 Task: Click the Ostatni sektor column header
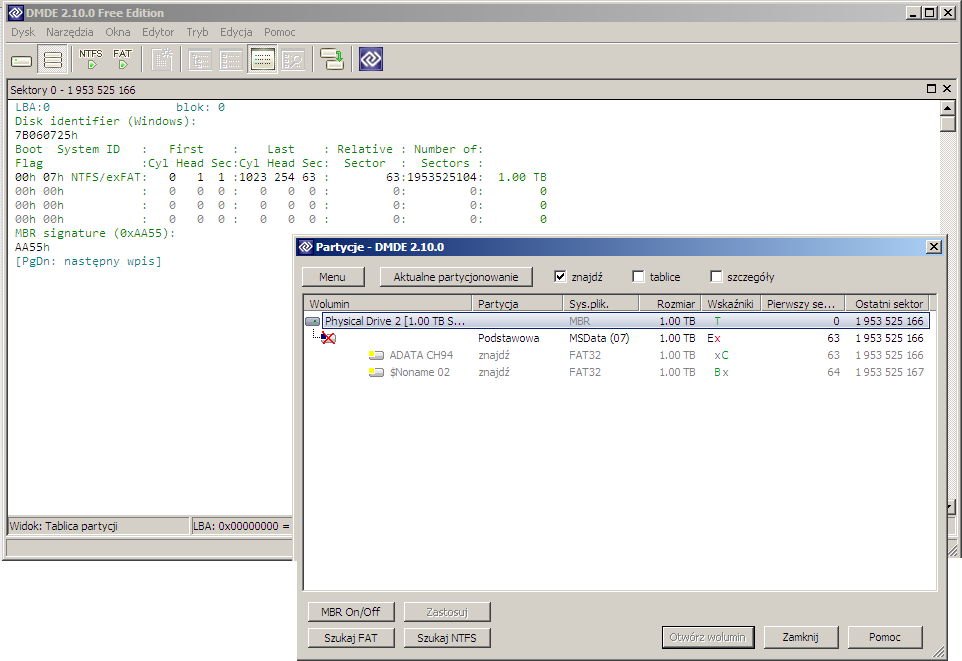tap(888, 303)
